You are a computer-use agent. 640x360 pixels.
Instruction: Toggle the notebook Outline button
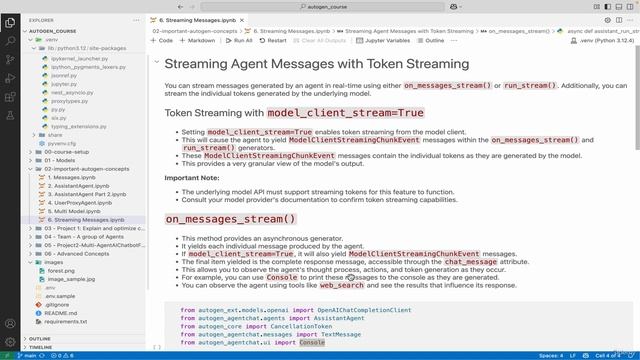click(x=431, y=40)
